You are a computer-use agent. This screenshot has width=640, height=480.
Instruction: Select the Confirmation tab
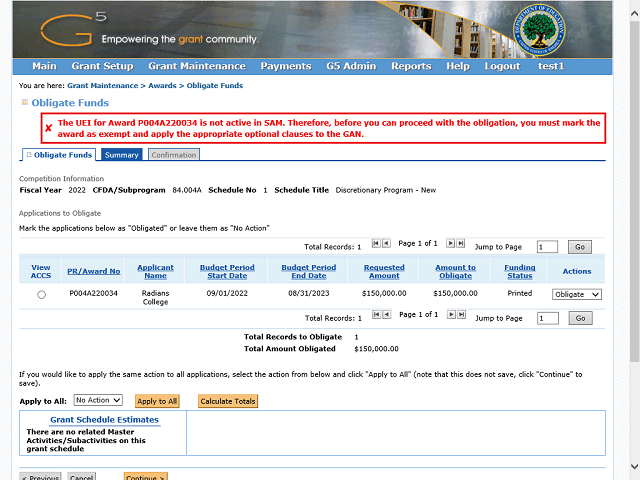tap(174, 155)
